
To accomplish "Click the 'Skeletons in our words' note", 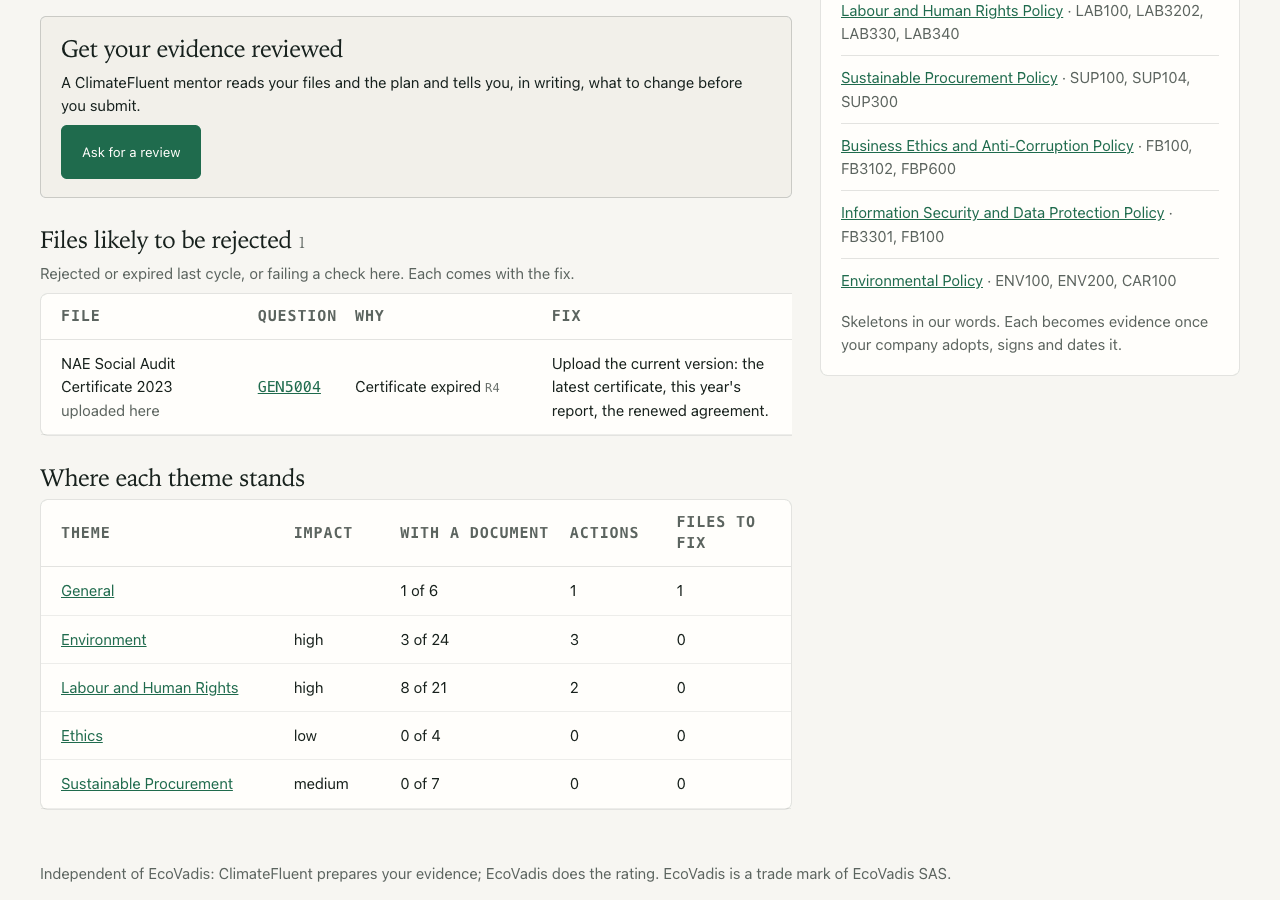I will pos(1024,333).
